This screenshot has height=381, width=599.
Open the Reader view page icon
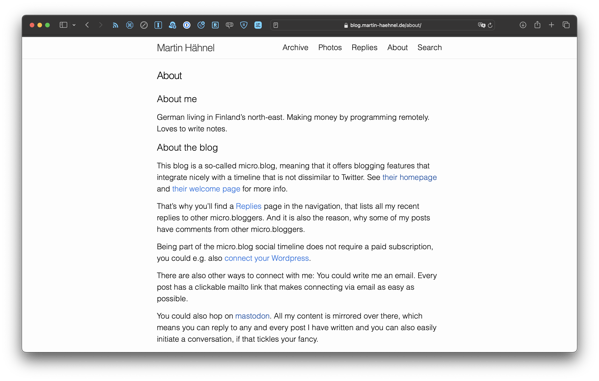pos(275,25)
